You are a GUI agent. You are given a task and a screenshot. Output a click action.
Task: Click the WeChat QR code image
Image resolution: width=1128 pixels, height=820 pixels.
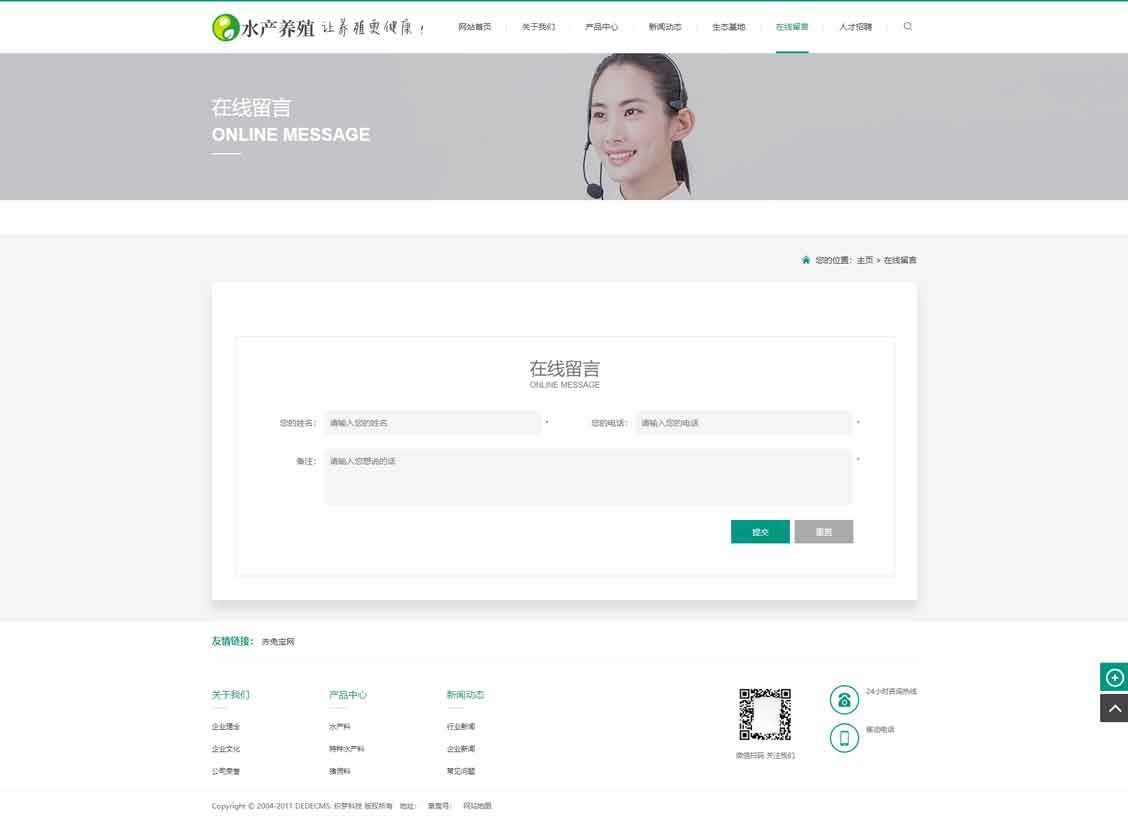pos(765,714)
